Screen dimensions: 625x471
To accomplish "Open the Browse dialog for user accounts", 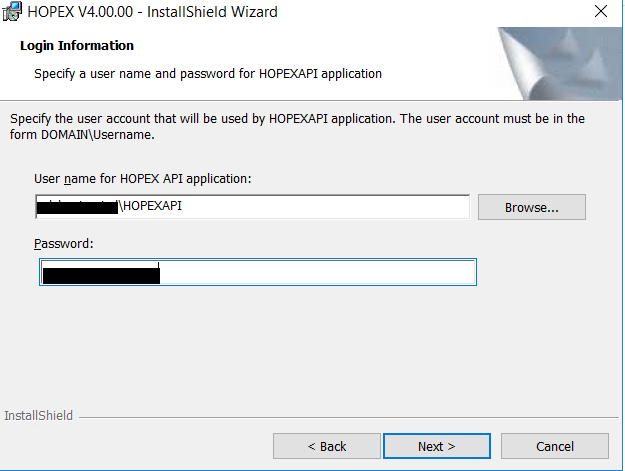I will [x=531, y=207].
